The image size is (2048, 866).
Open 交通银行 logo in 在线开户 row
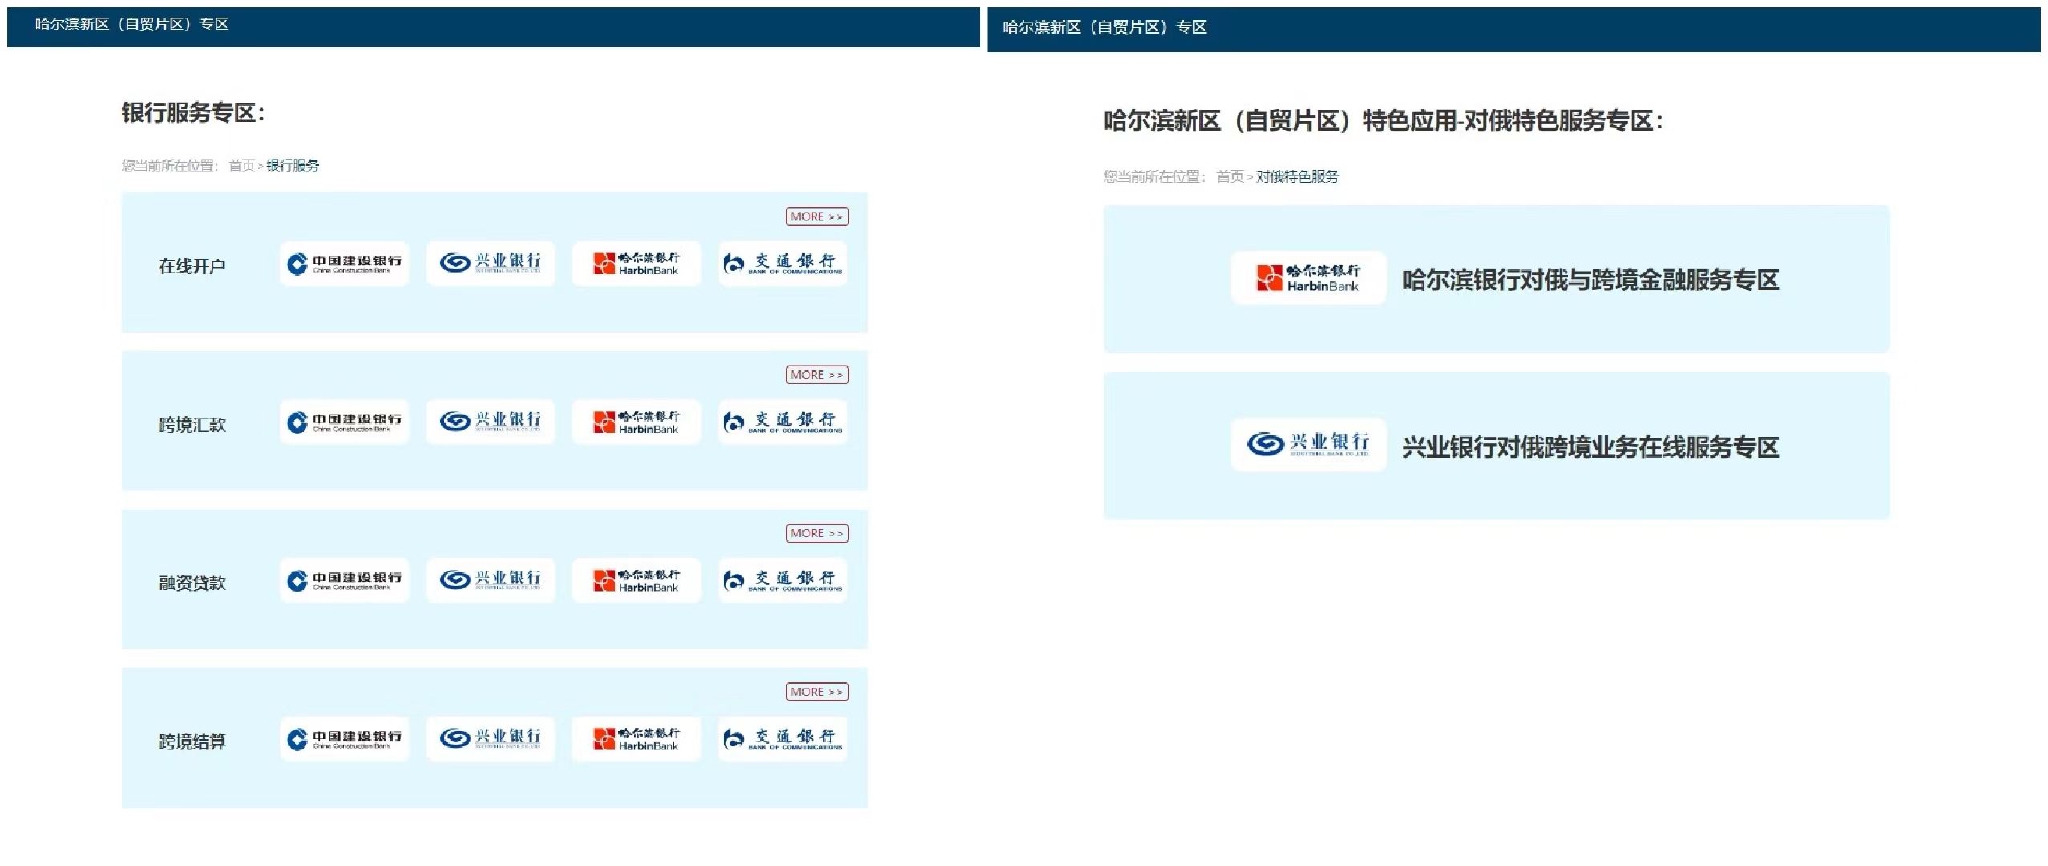click(x=783, y=264)
